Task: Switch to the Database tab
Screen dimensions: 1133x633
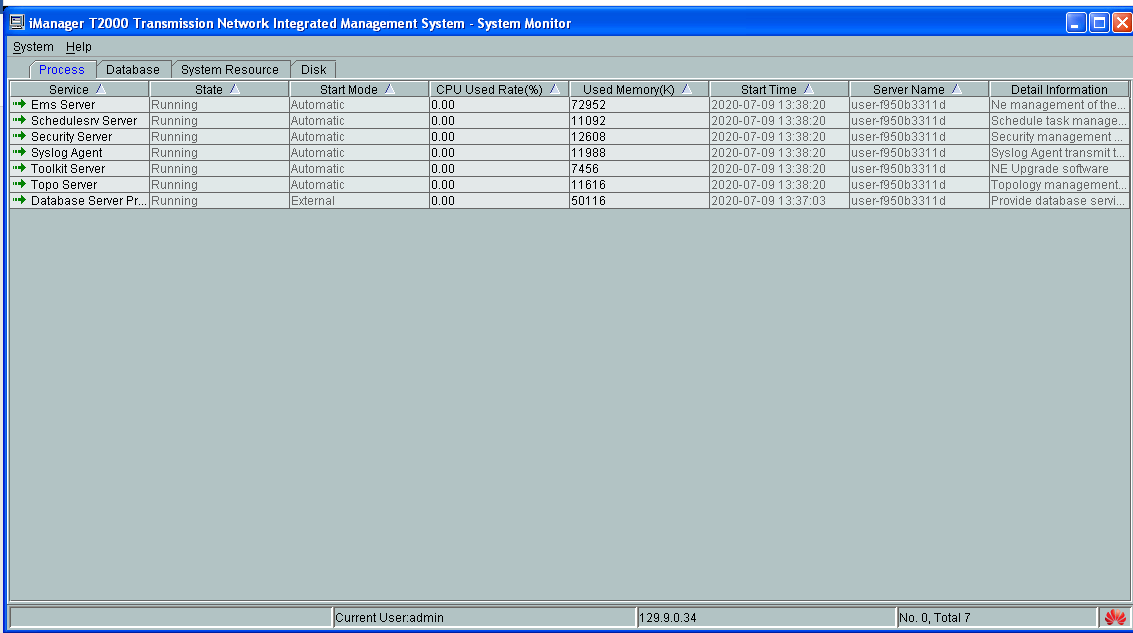Action: pyautogui.click(x=133, y=69)
